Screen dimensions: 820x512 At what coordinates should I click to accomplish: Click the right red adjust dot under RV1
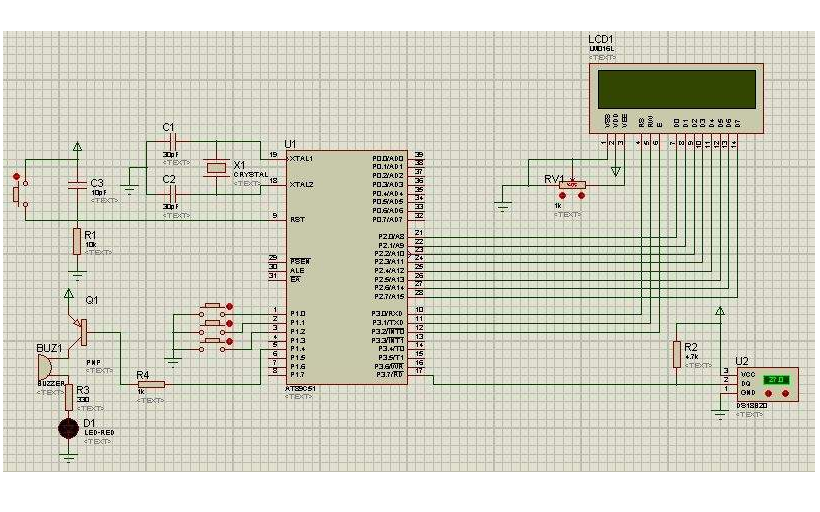(x=581, y=196)
